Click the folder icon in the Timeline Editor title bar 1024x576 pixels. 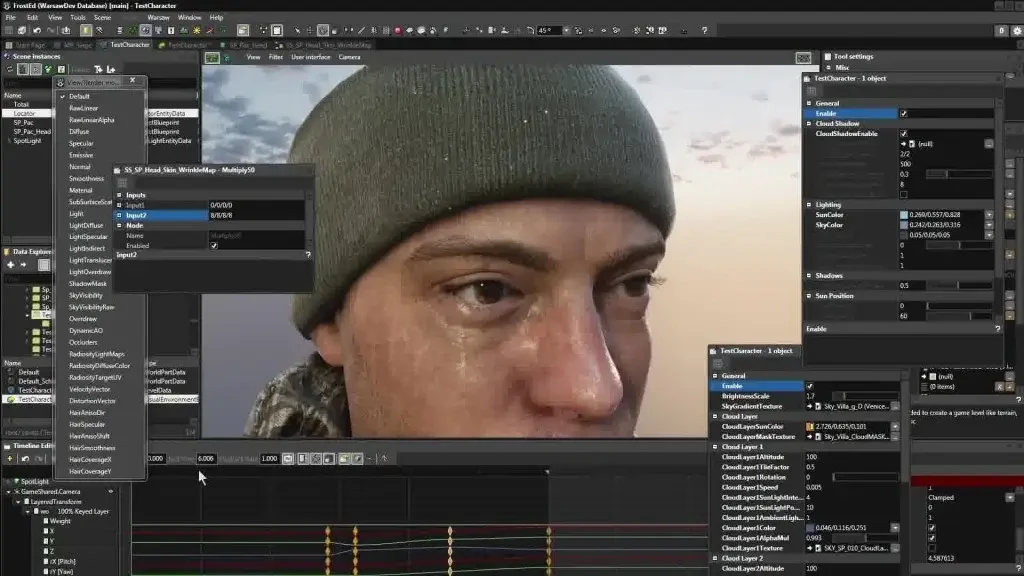(x=6, y=445)
